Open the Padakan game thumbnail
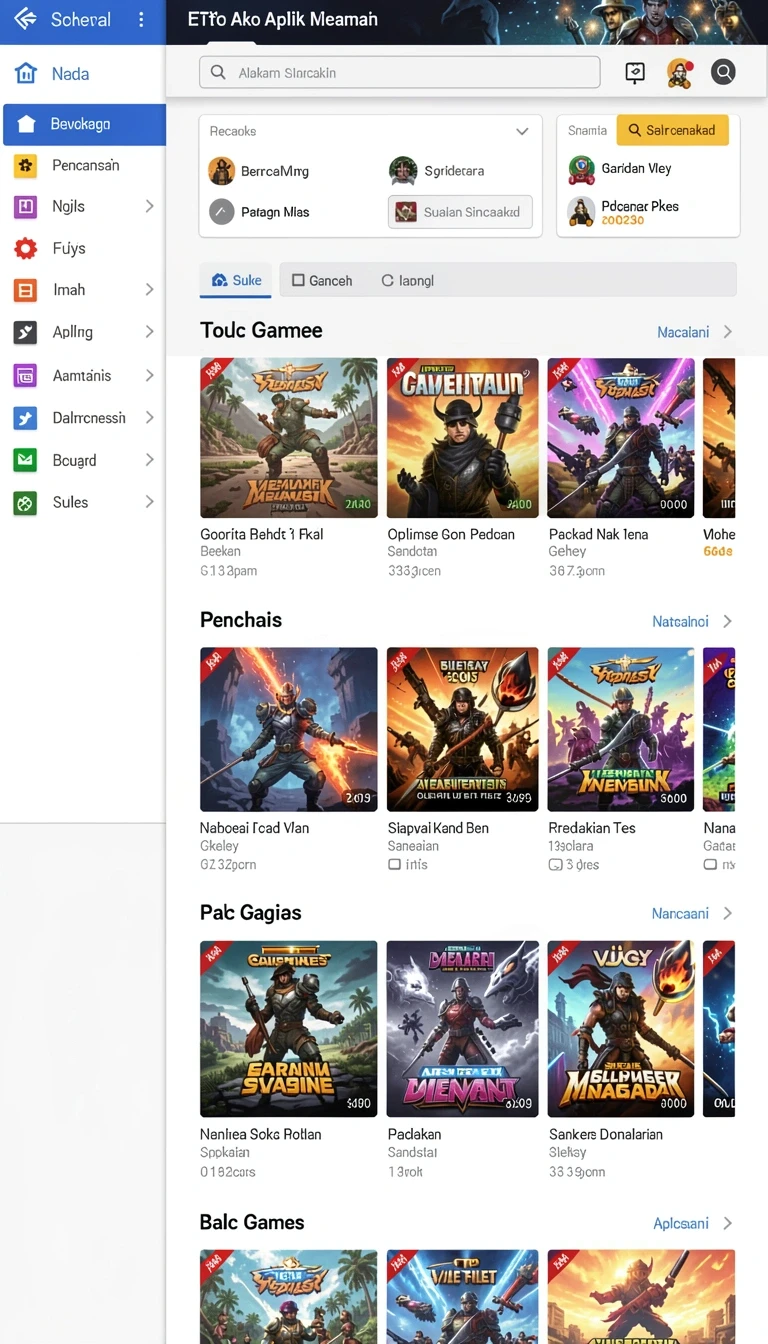Viewport: 768px width, 1344px height. coord(462,1029)
